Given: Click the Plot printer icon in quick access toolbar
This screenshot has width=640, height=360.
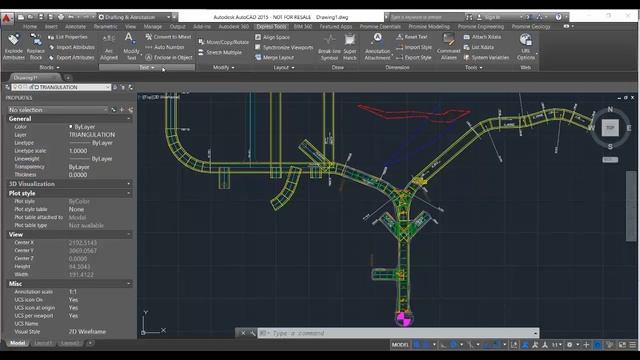Looking at the screenshot, I should coord(61,17).
